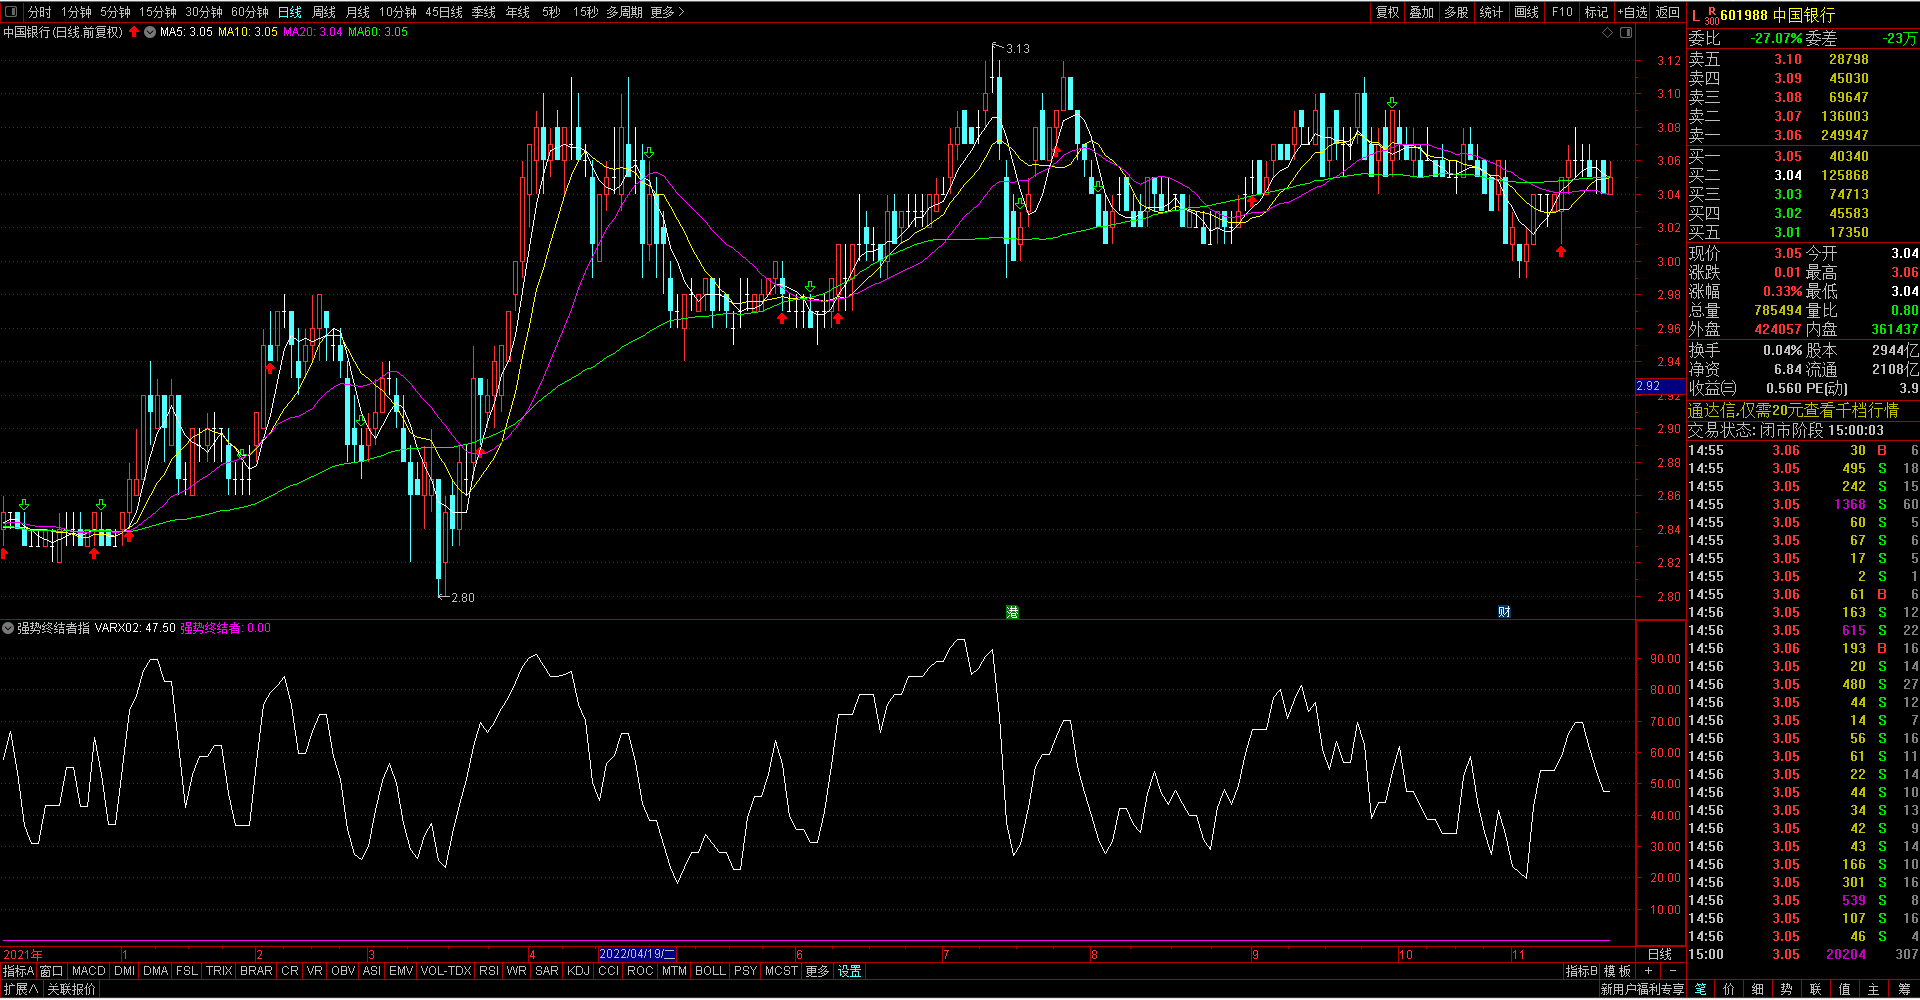Select the 45日线 period
The width and height of the screenshot is (1920, 1000).
point(444,12)
